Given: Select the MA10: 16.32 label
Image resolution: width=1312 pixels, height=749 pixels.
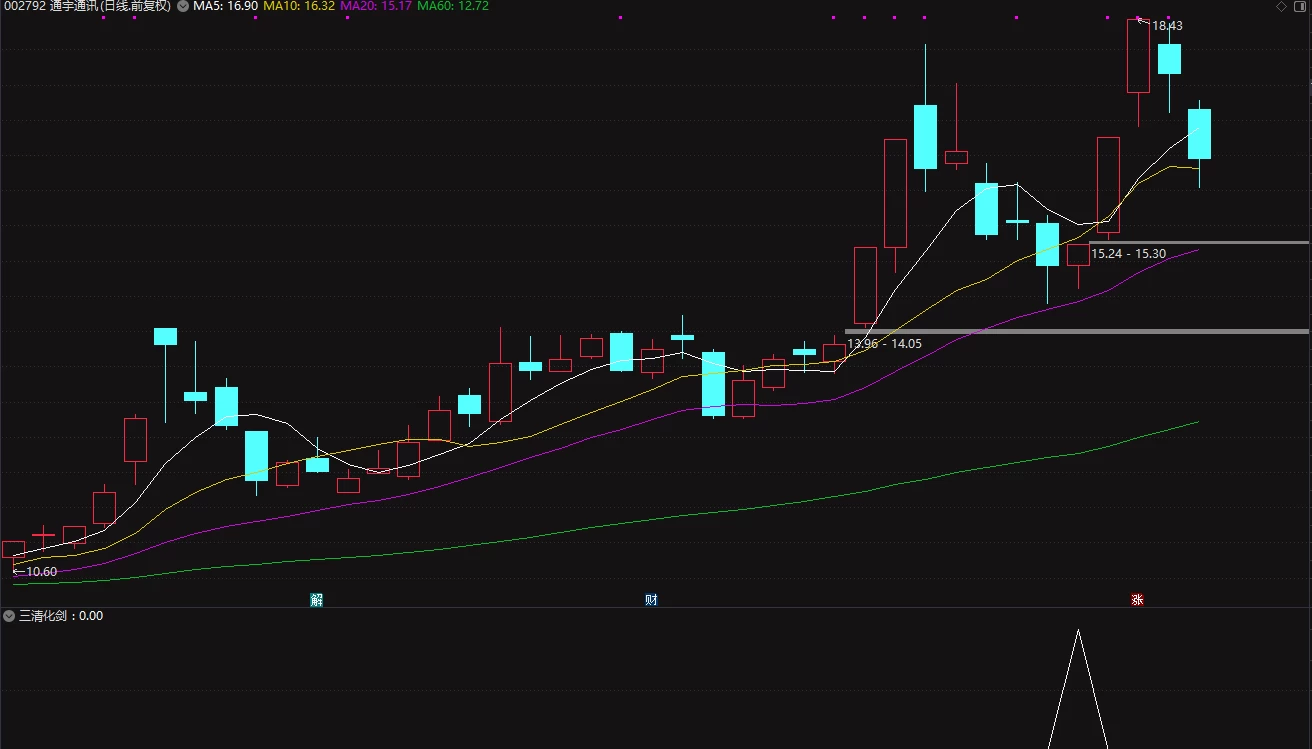Looking at the screenshot, I should [x=298, y=6].
